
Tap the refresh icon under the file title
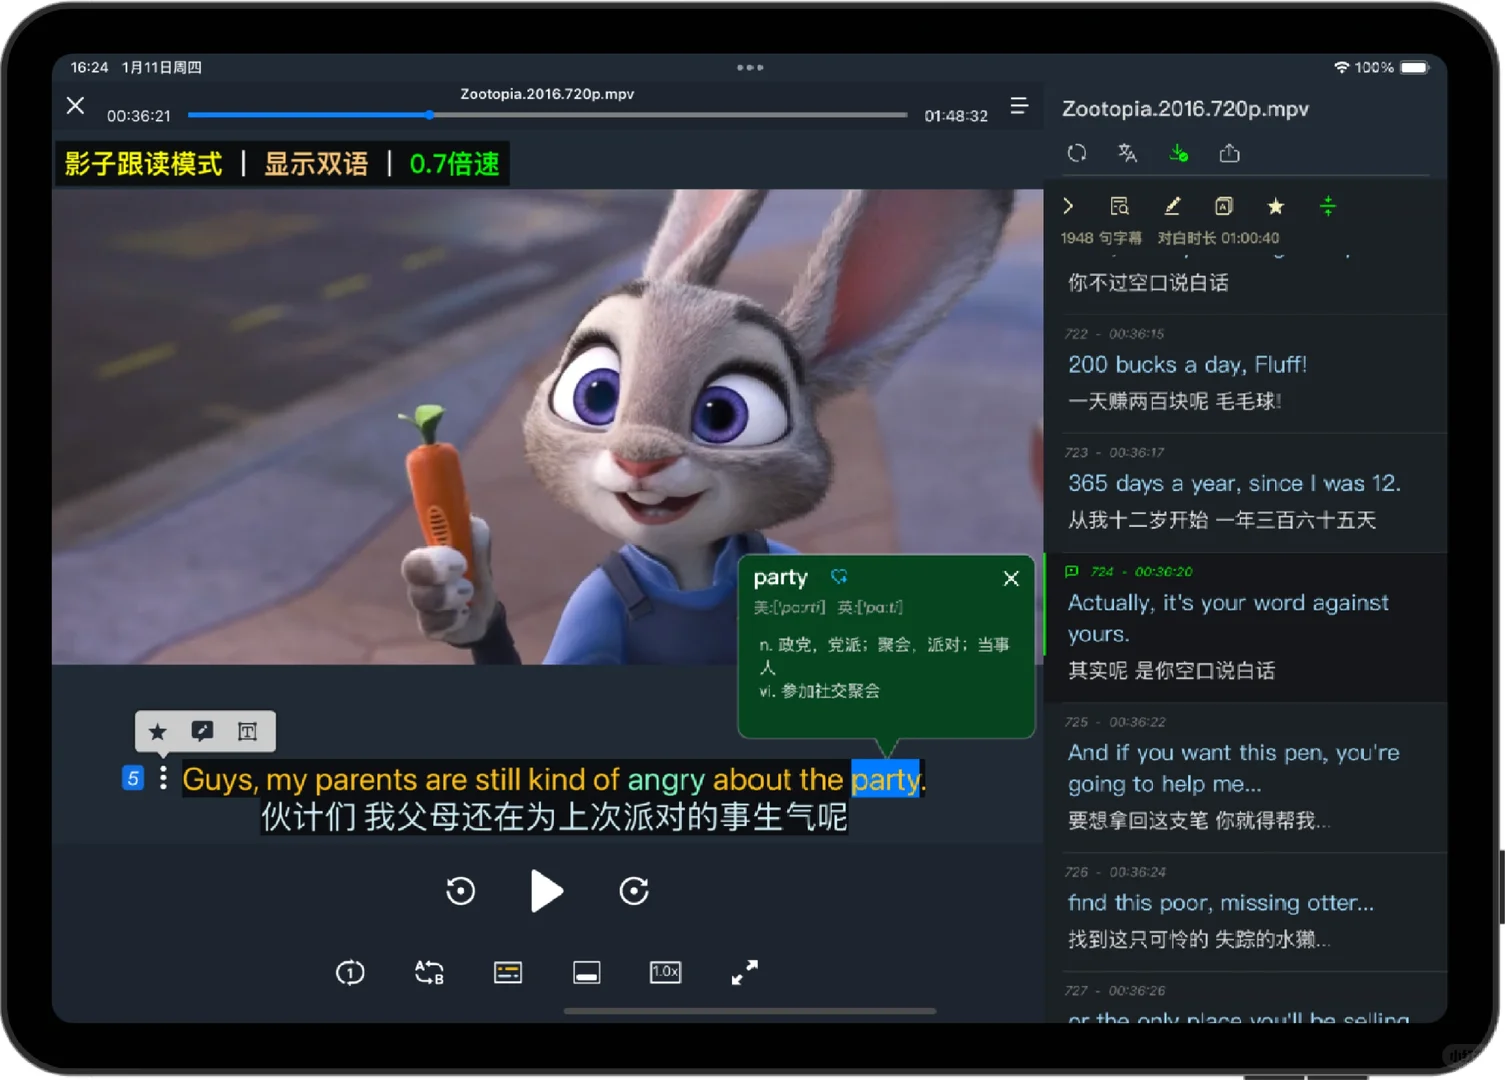point(1077,153)
